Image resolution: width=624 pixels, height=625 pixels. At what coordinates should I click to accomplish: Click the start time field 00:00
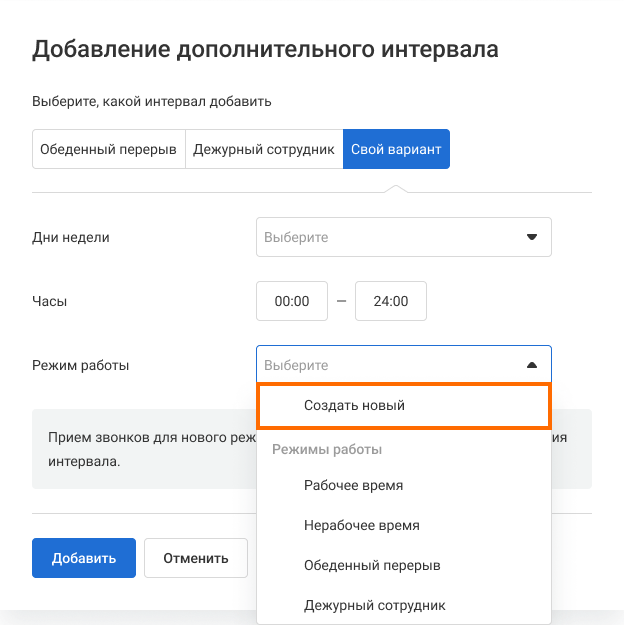click(292, 301)
